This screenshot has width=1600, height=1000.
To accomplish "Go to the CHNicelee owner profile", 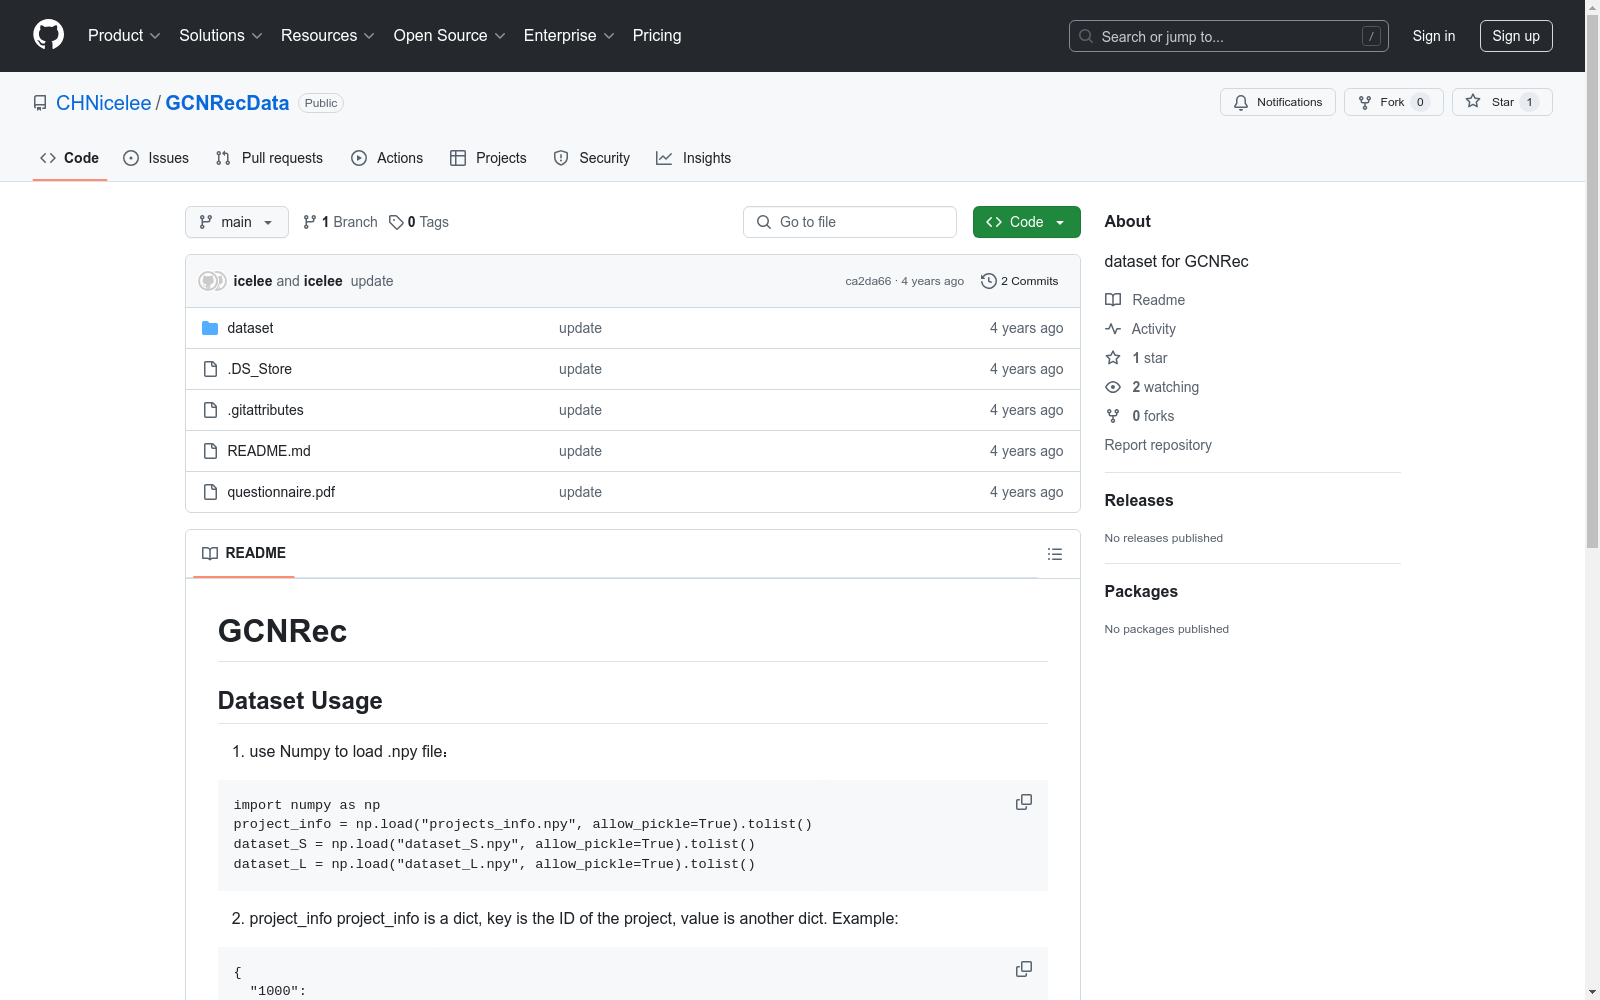I will [104, 103].
